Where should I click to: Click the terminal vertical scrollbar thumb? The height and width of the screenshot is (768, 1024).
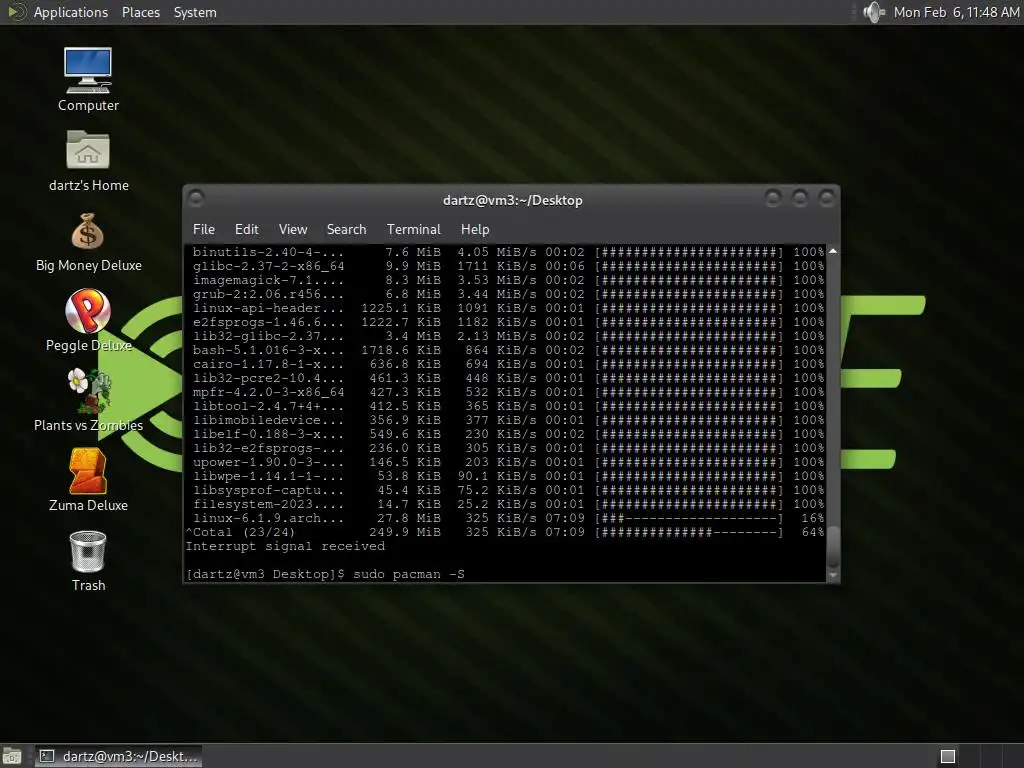click(833, 545)
